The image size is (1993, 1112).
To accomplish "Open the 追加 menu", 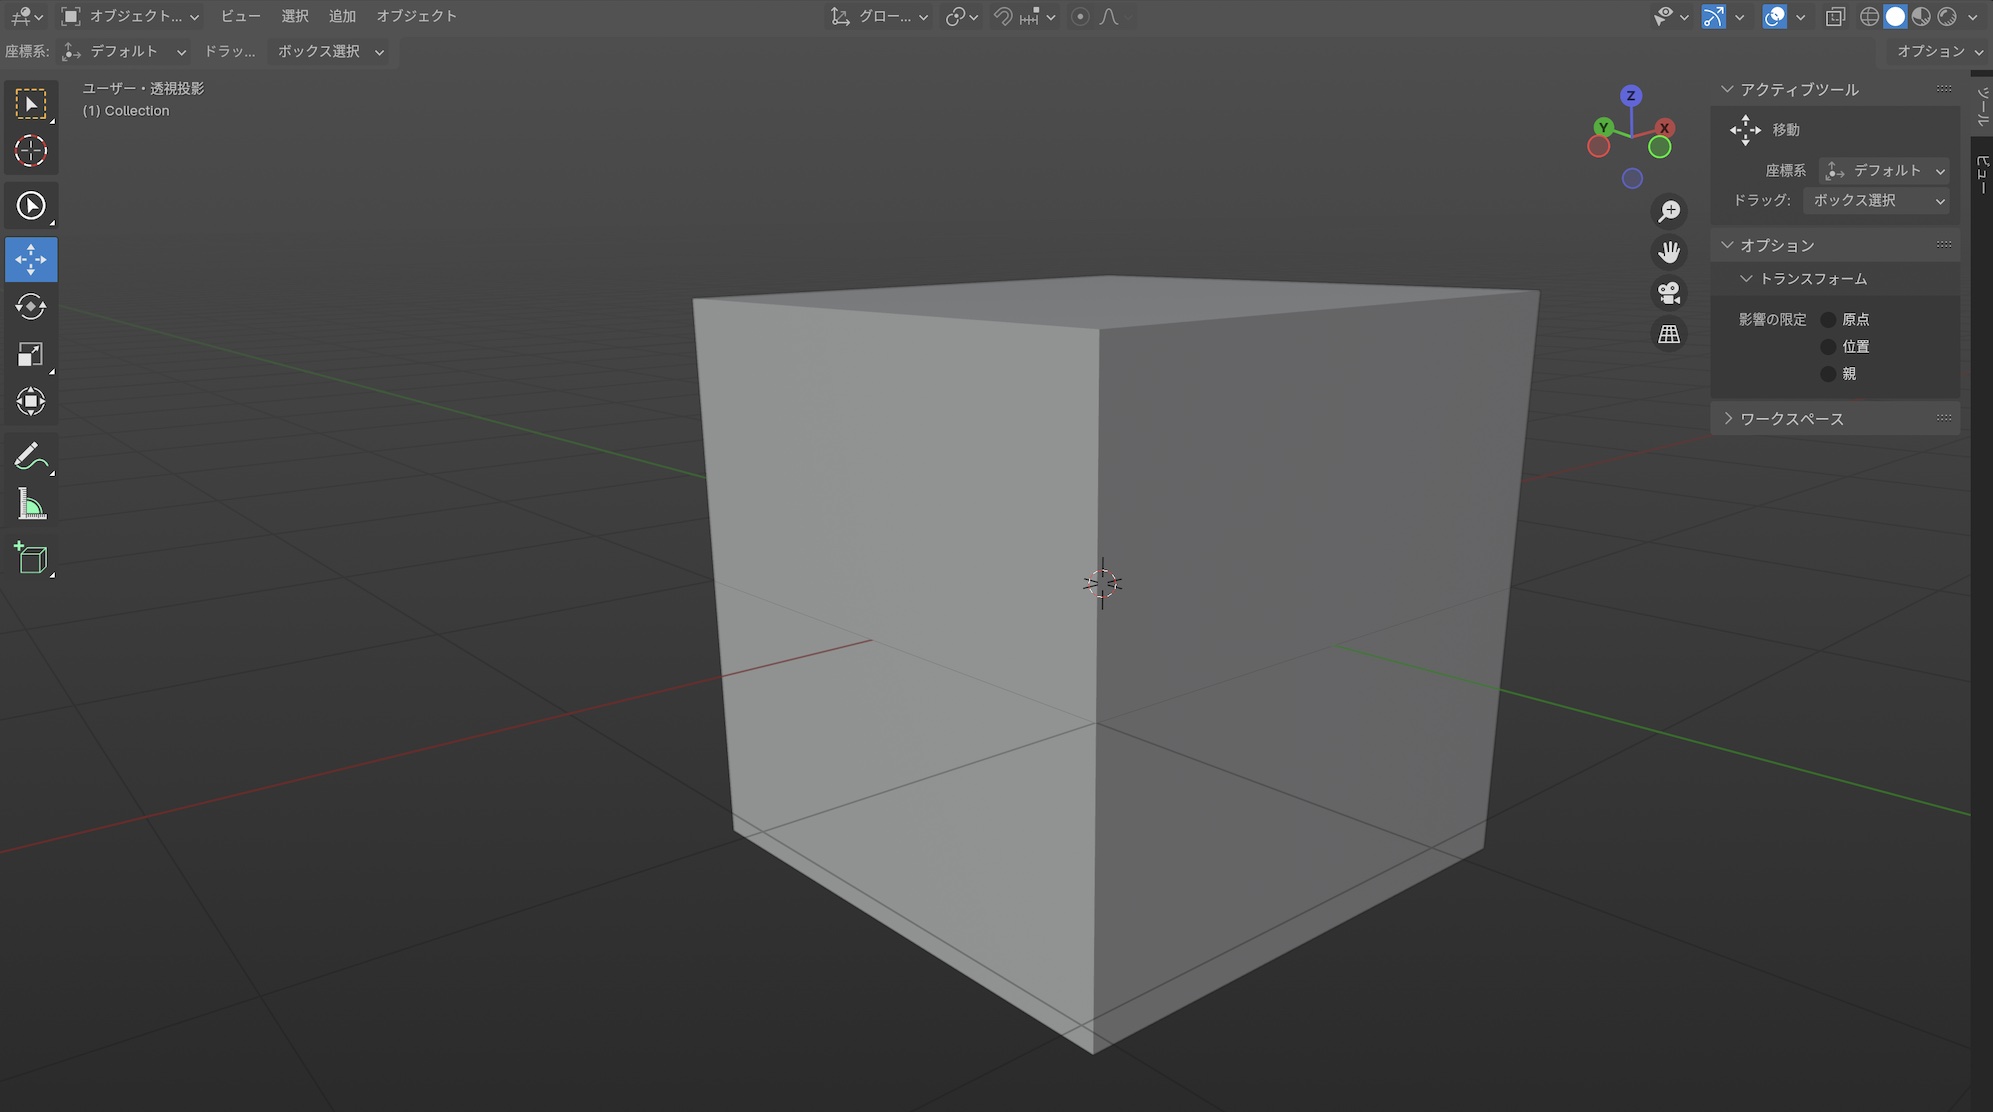I will (342, 16).
